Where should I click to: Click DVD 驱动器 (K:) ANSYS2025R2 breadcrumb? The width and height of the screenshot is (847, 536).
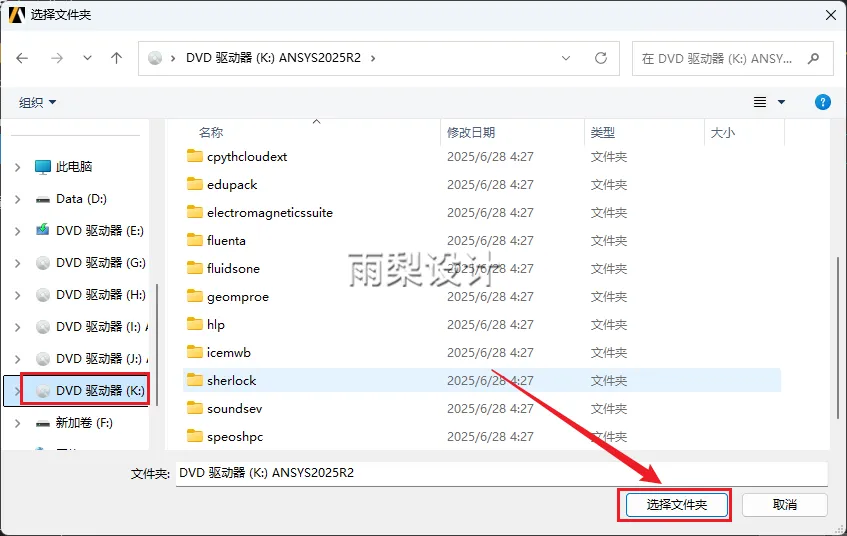coord(273,58)
